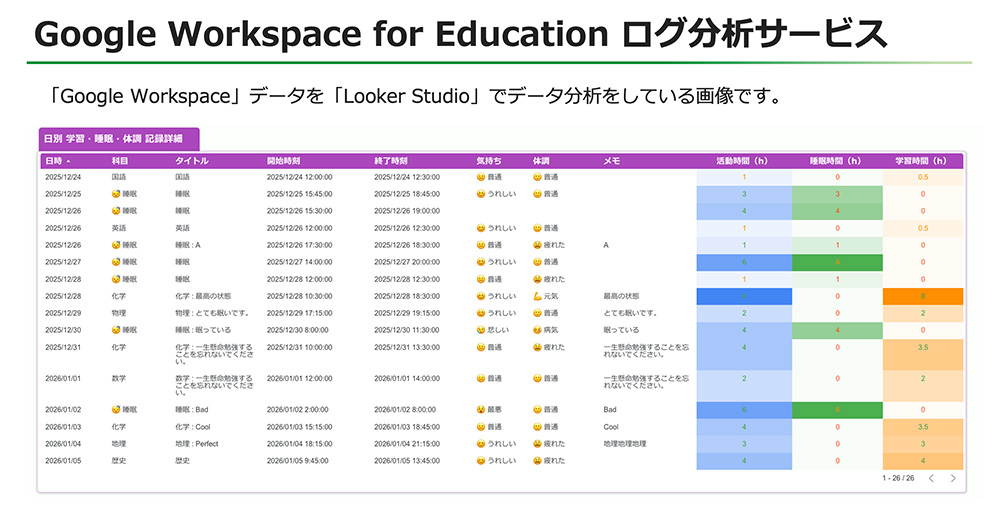Click the sleep emoji in the 2025/12/27 row

(x=116, y=261)
